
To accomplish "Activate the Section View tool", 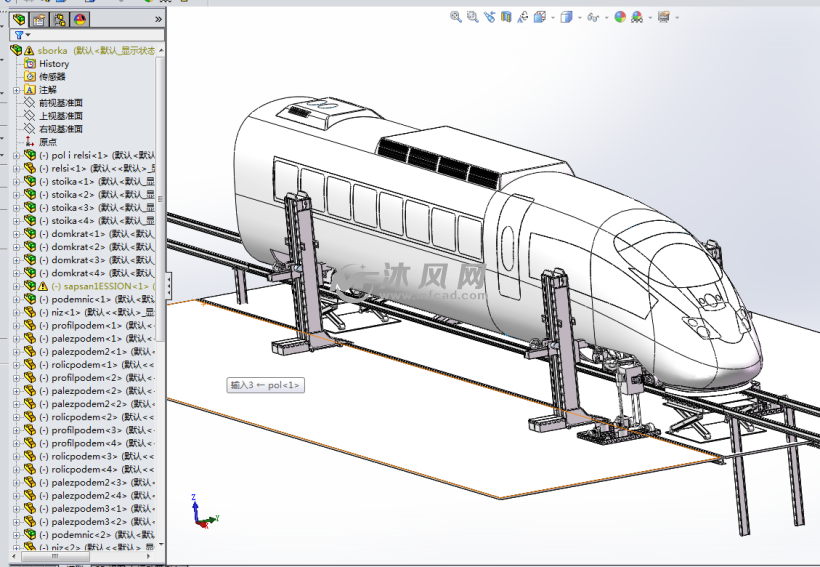I will [506, 17].
